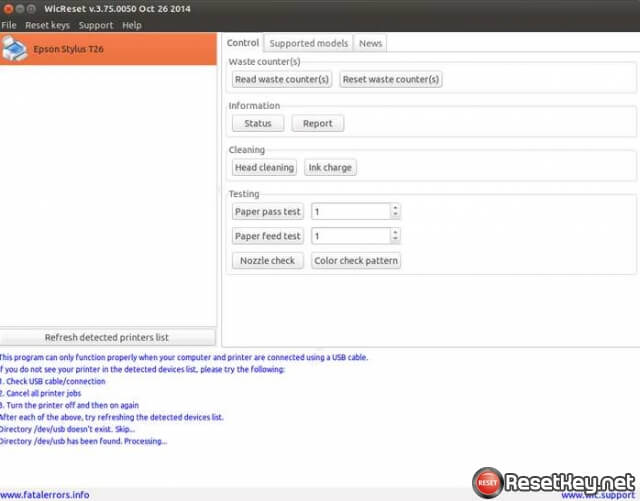Increase the Paper feed test count

pos(395,232)
